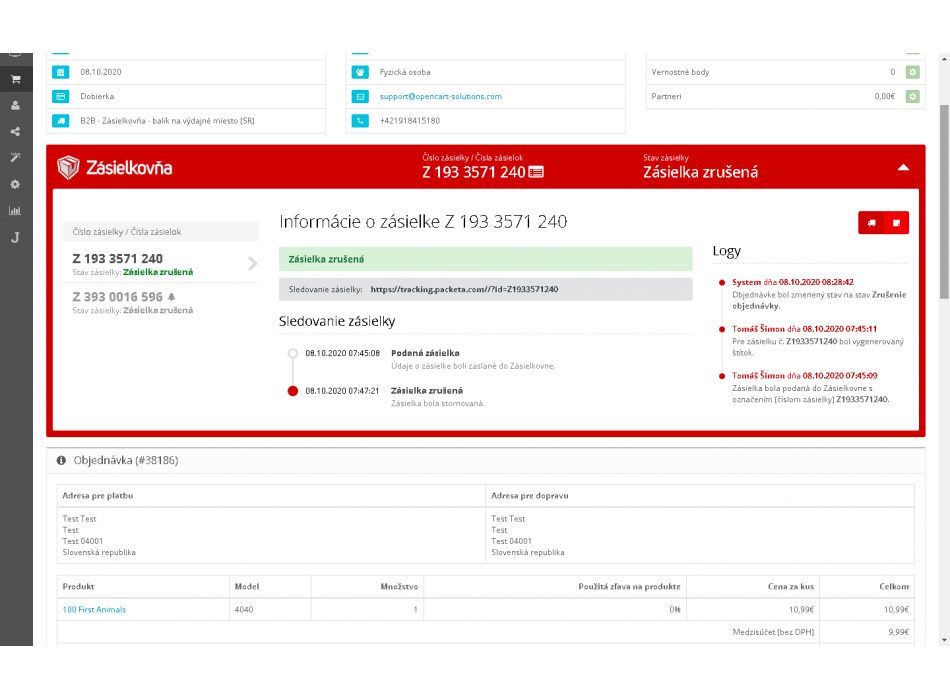
Task: Add Vernostné body with green plus
Action: pos(912,72)
